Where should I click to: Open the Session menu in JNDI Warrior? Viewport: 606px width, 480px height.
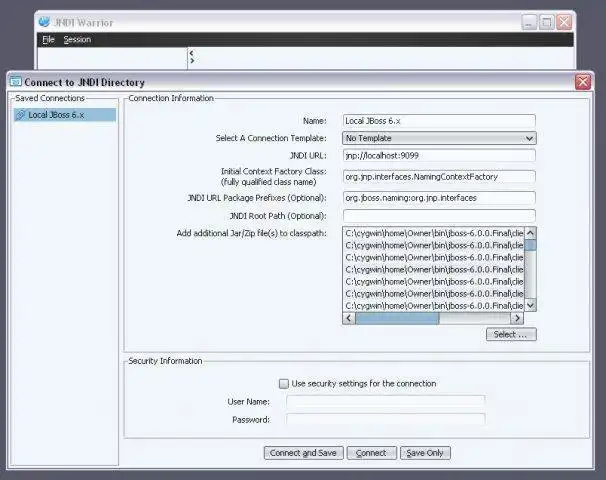pyautogui.click(x=77, y=39)
